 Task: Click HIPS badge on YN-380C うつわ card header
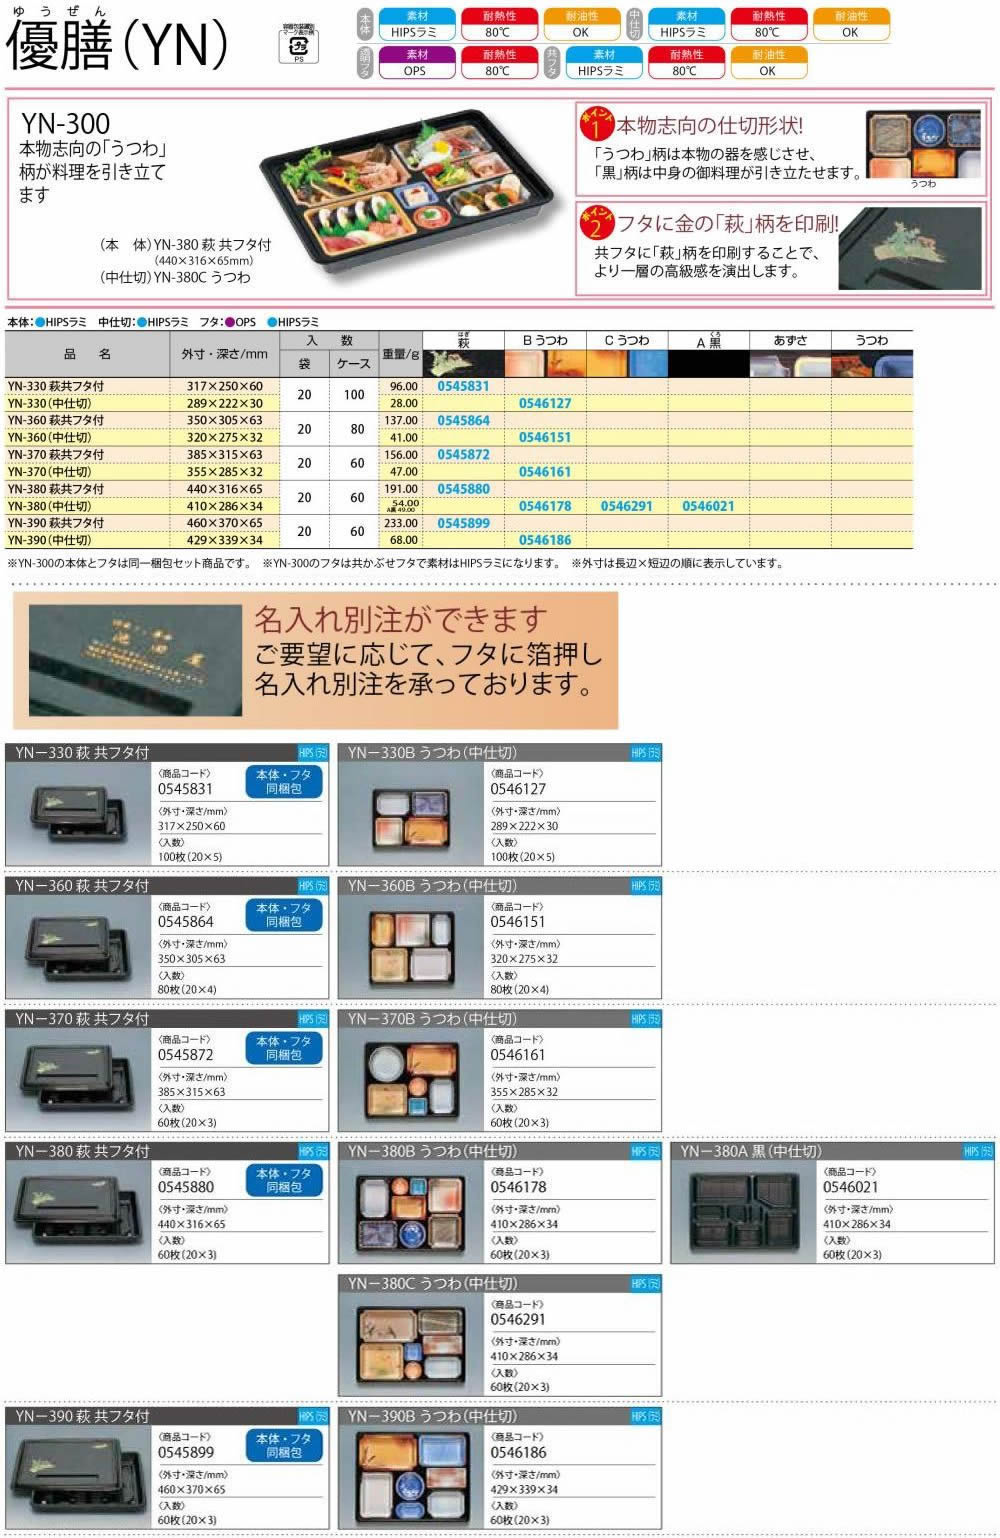click(x=646, y=1284)
